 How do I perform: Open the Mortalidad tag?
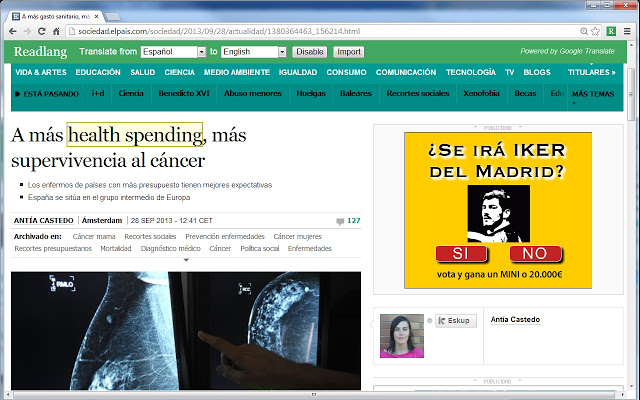click(x=116, y=249)
